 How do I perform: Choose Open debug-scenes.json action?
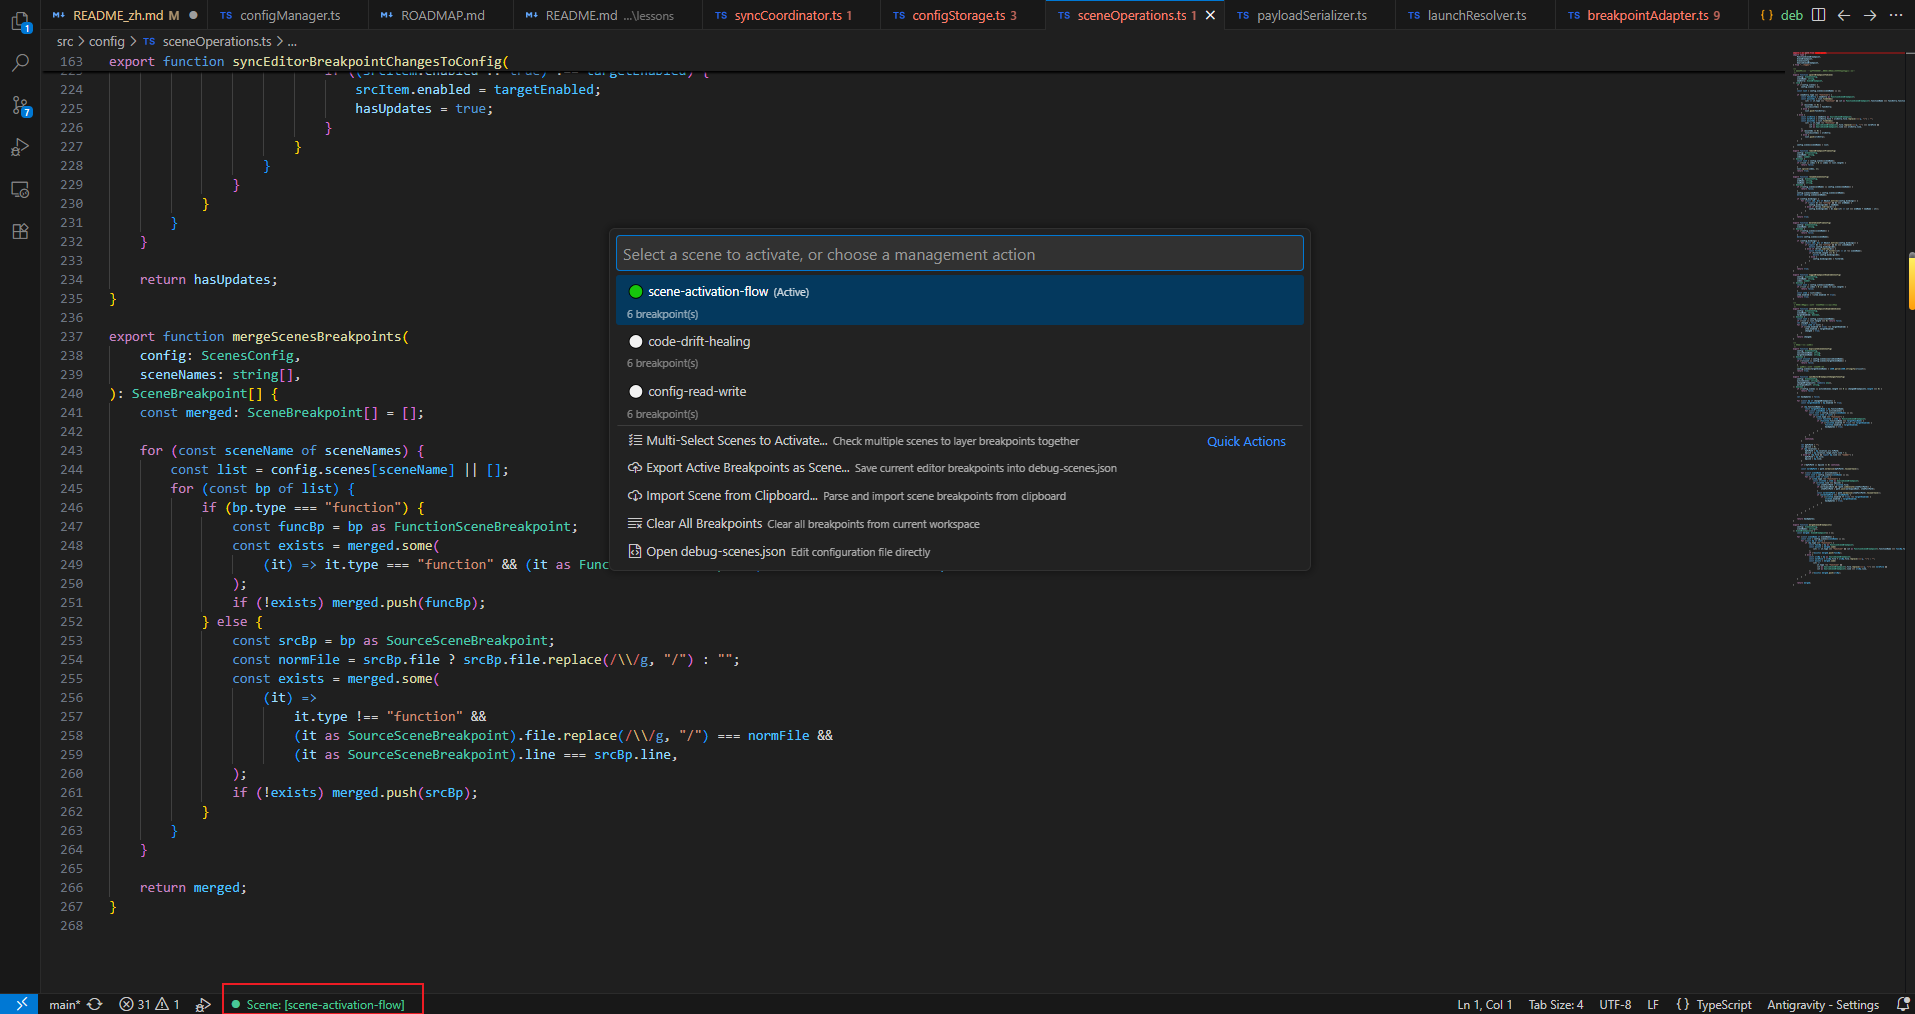pyautogui.click(x=960, y=552)
